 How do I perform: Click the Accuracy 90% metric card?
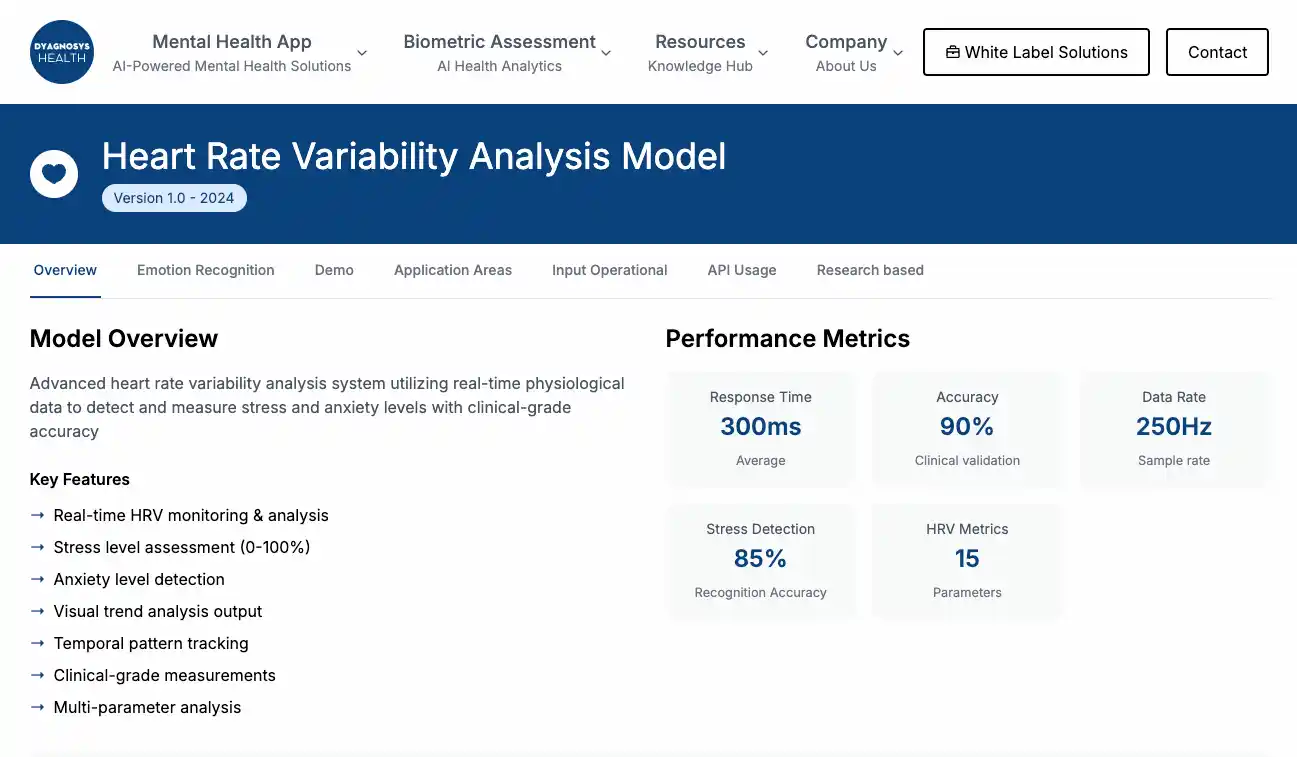pyautogui.click(x=967, y=428)
